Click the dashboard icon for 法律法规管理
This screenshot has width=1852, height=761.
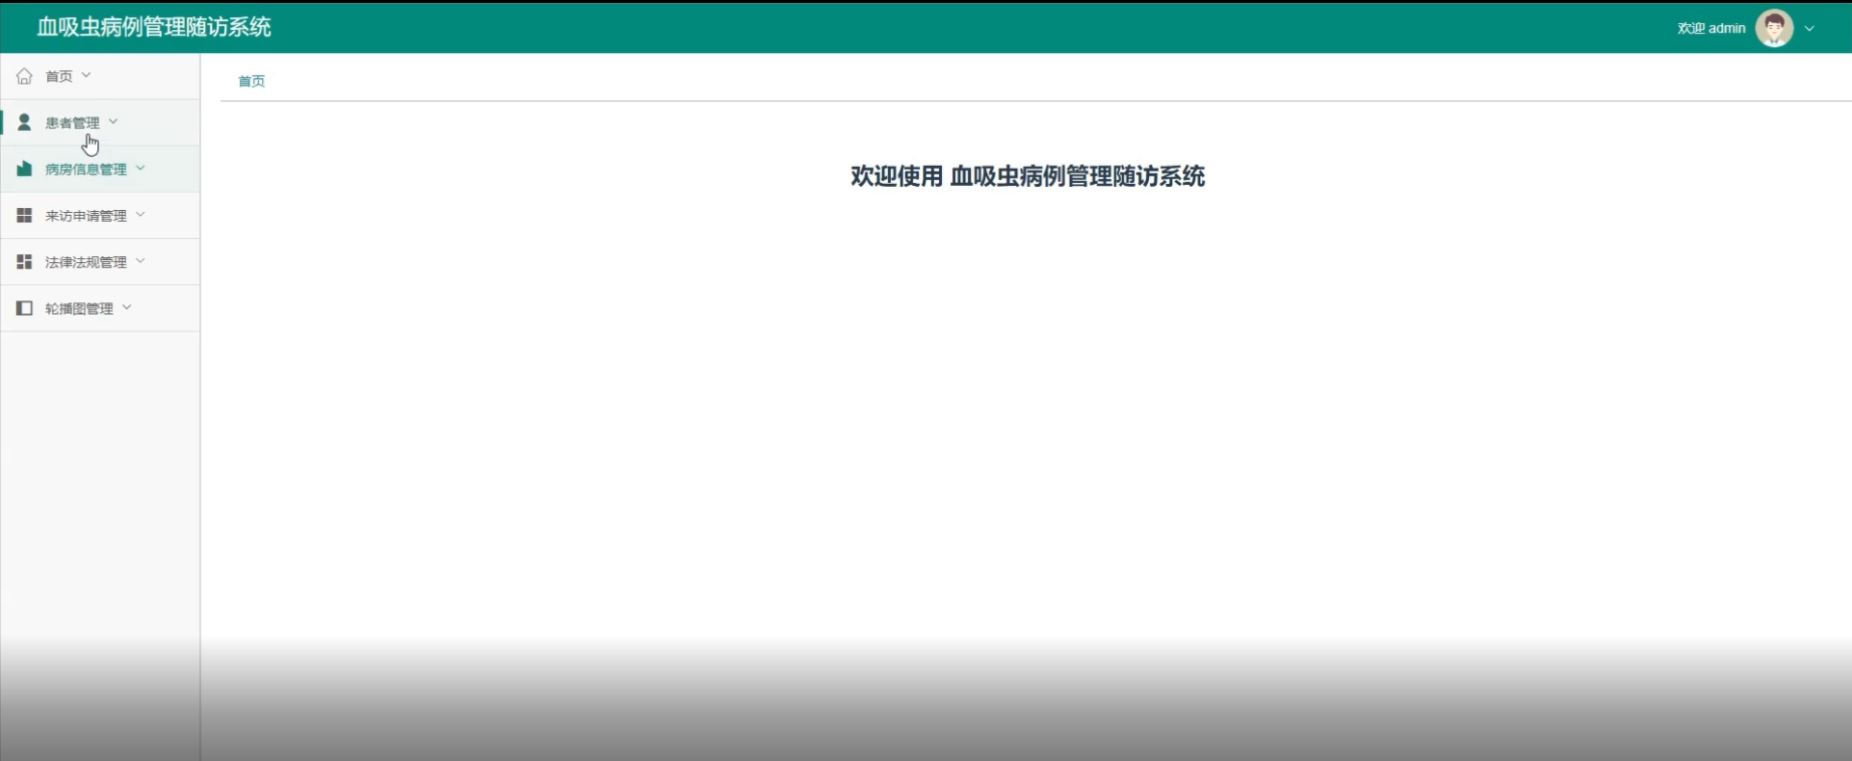coord(24,262)
